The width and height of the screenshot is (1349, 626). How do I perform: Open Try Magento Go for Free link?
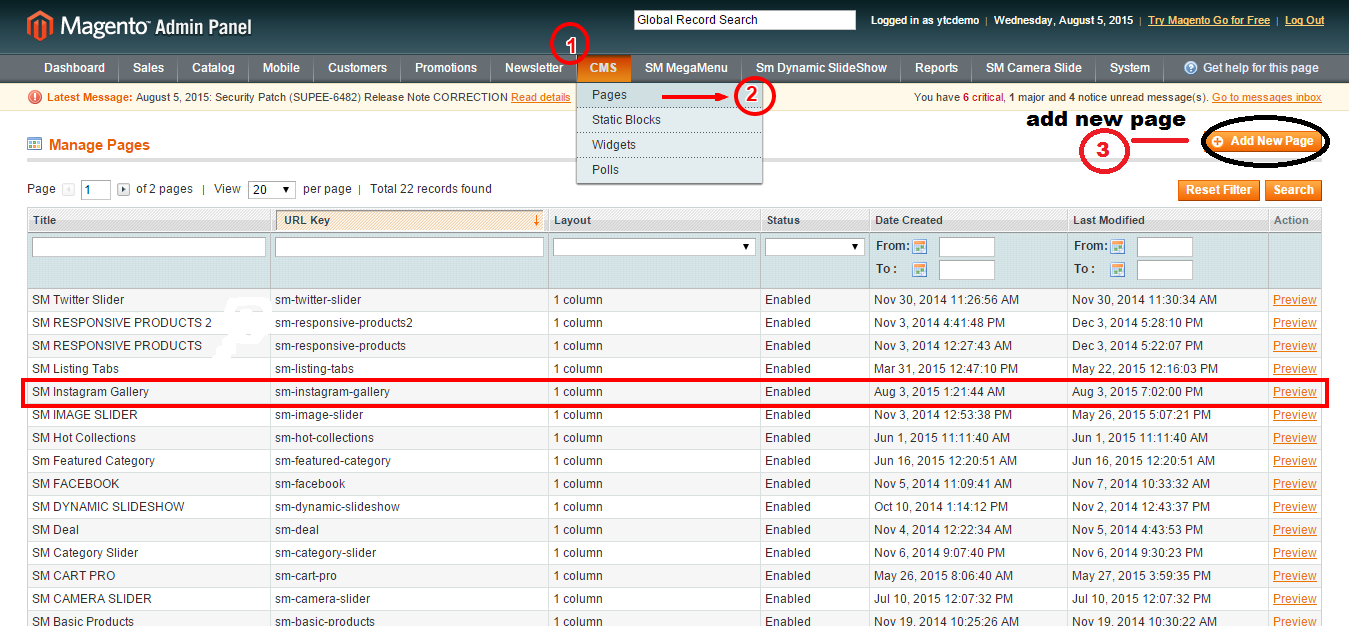[1209, 20]
